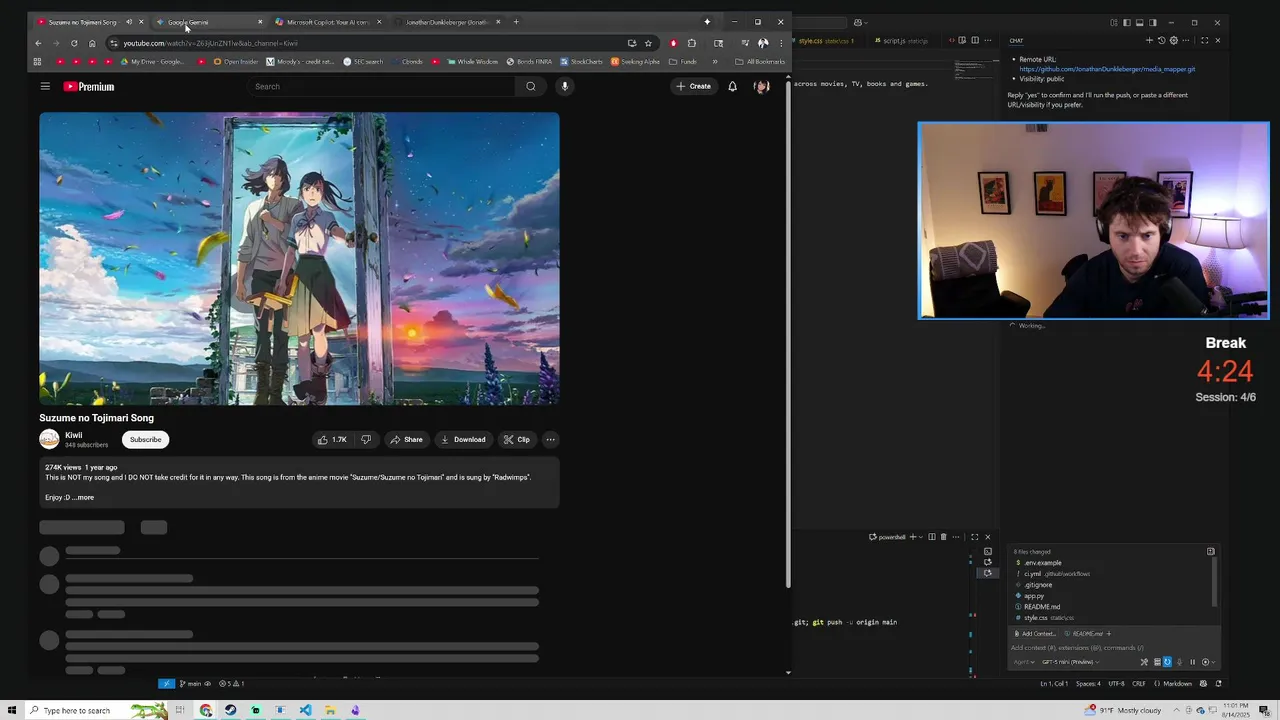Open the SEC search bookmark
Viewport: 1280px width, 720px height.
pos(363,62)
